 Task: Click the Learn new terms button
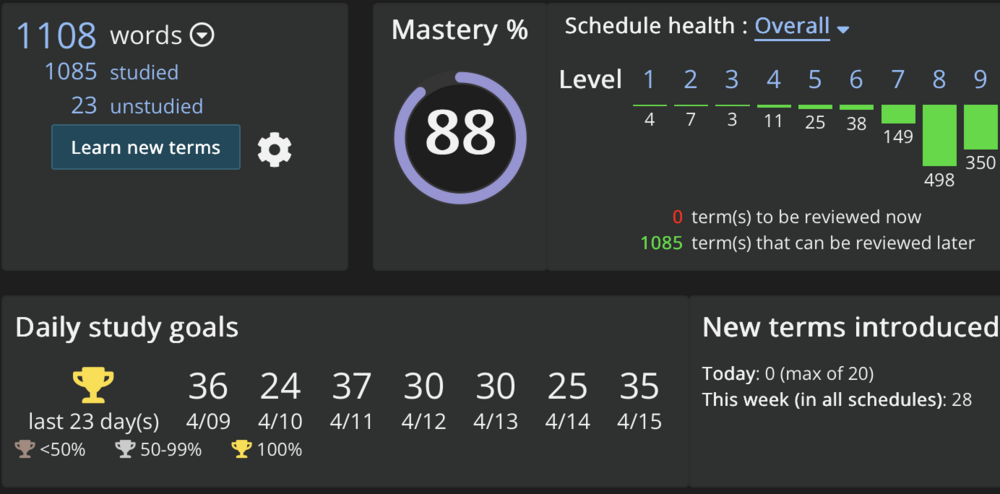point(146,147)
